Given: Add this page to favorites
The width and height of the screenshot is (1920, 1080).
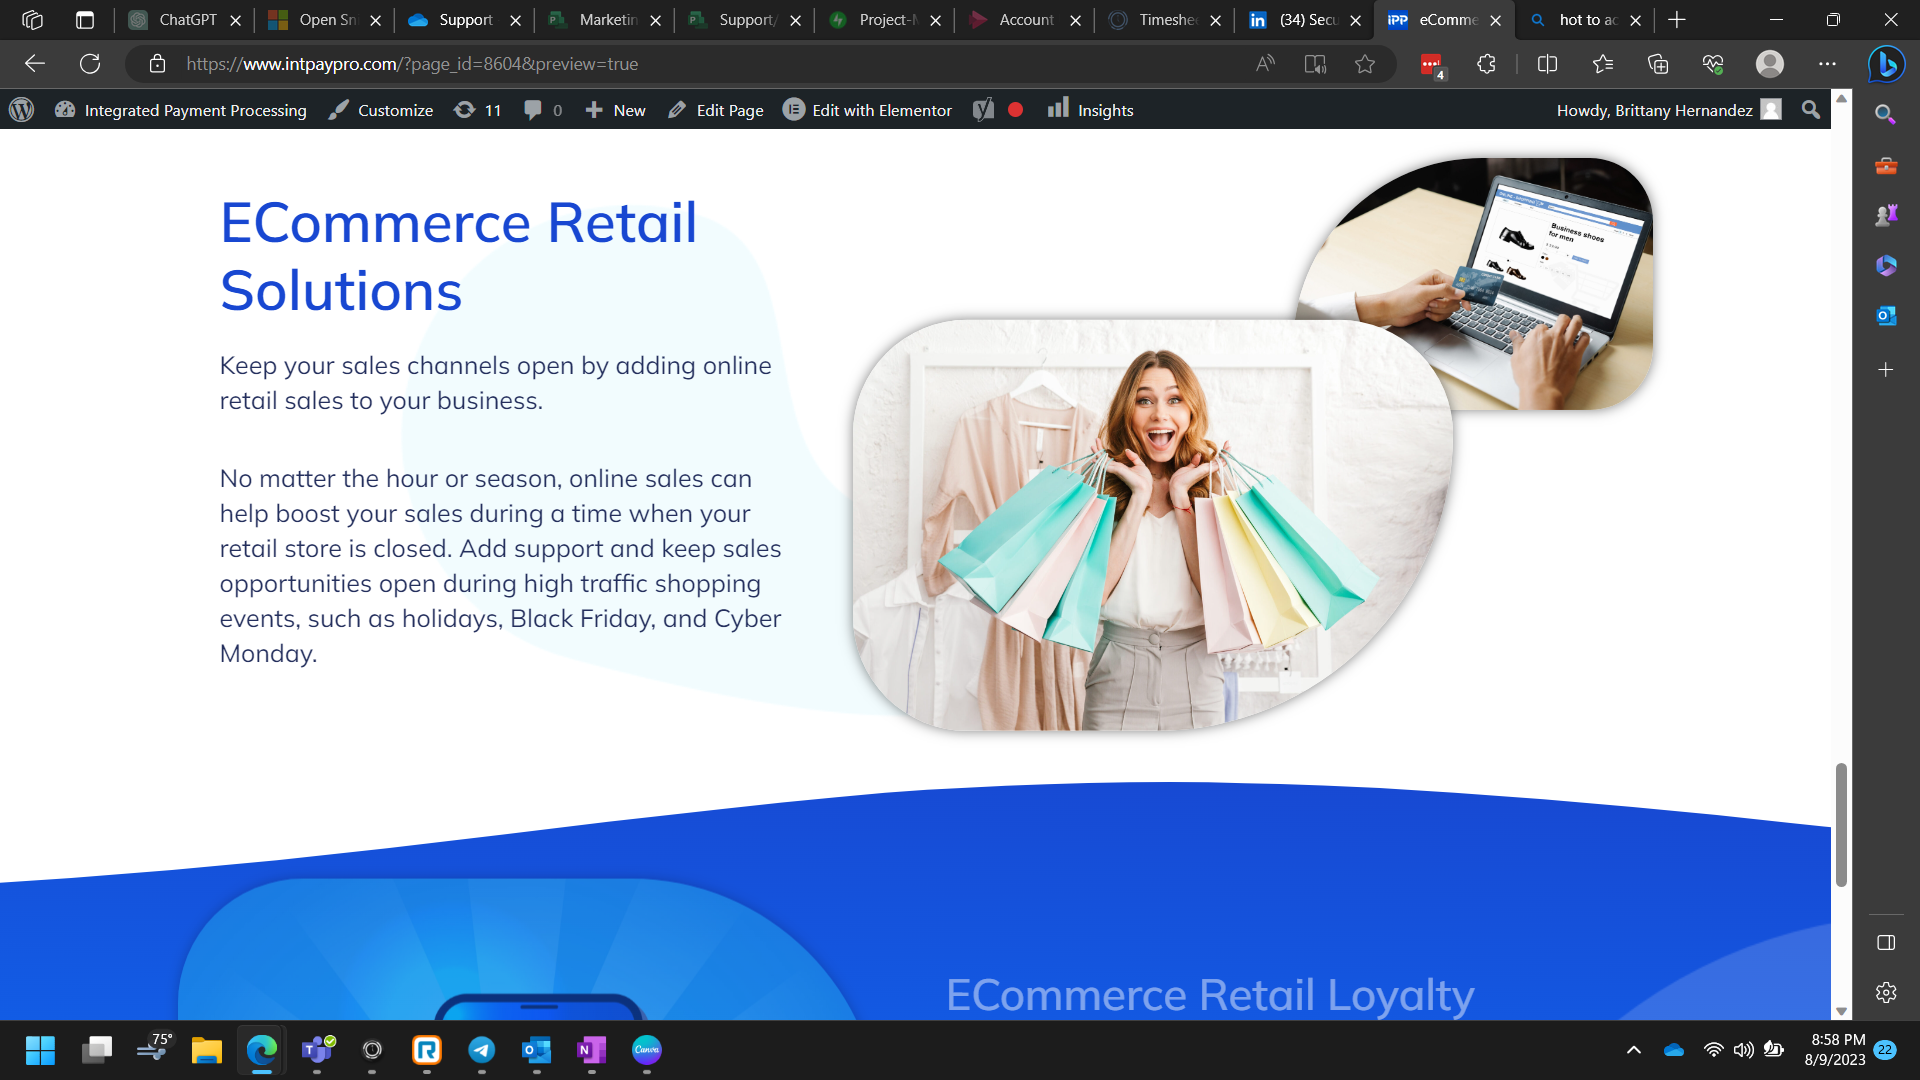Looking at the screenshot, I should (x=1365, y=63).
